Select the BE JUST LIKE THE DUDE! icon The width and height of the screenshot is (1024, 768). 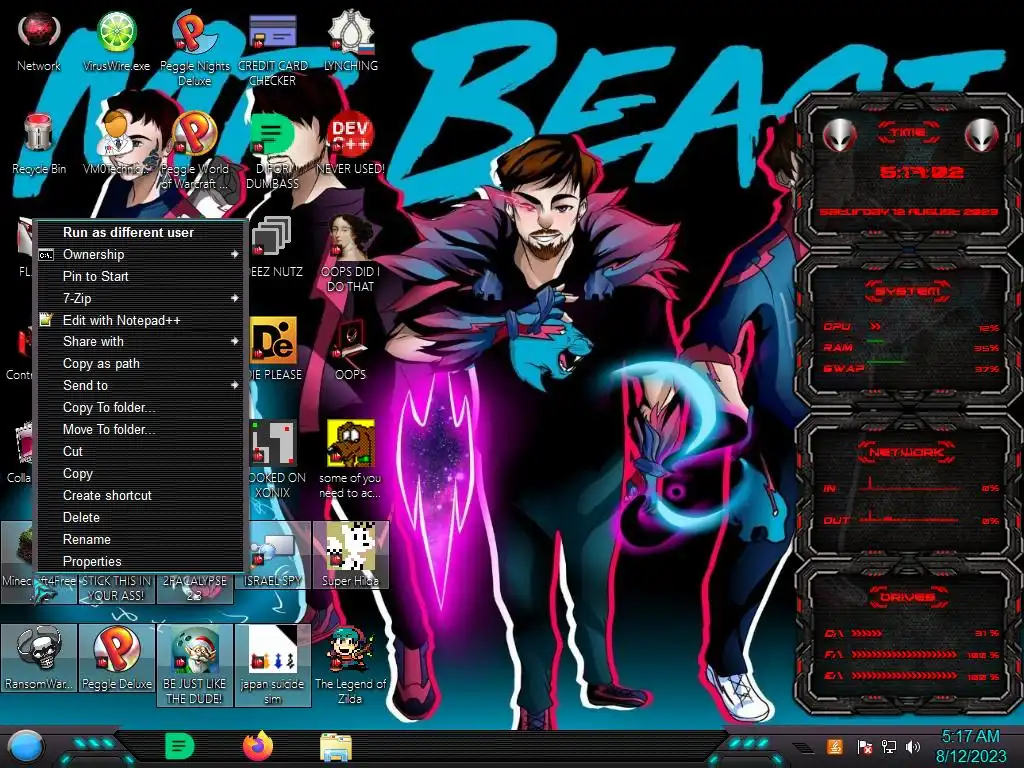(194, 665)
